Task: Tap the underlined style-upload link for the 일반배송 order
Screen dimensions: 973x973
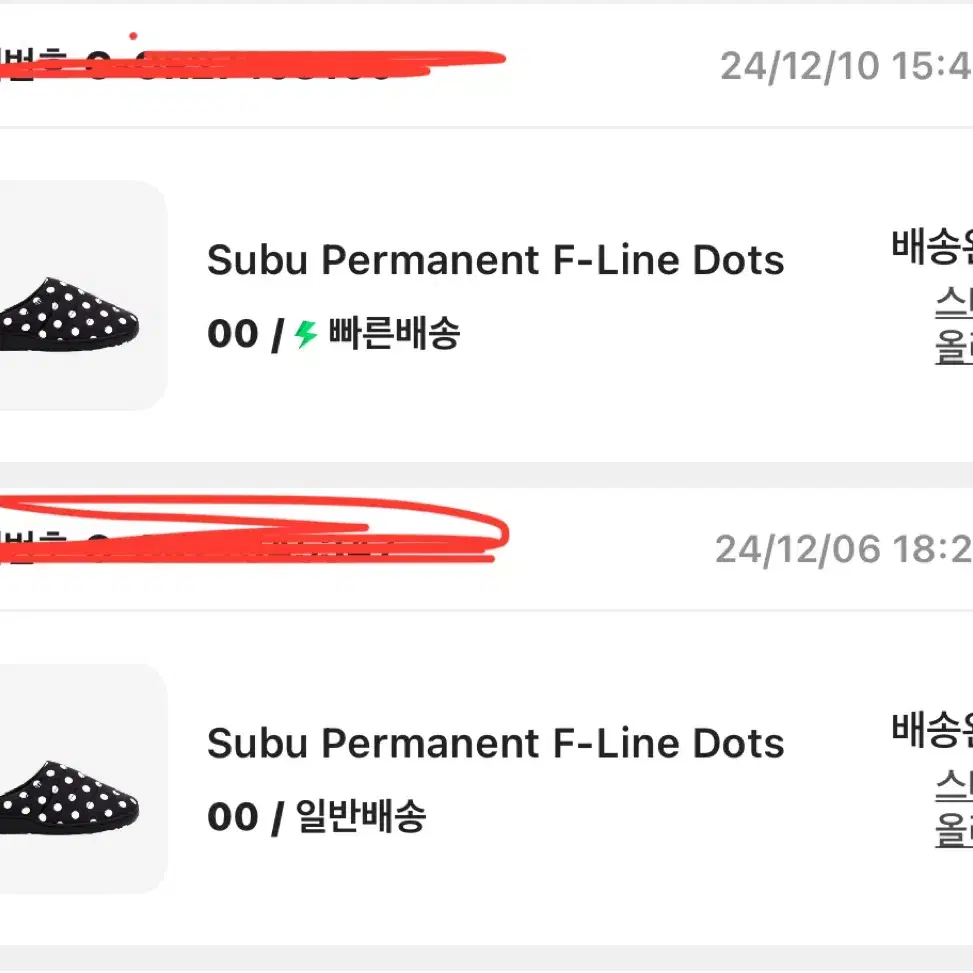Action: coord(954,809)
